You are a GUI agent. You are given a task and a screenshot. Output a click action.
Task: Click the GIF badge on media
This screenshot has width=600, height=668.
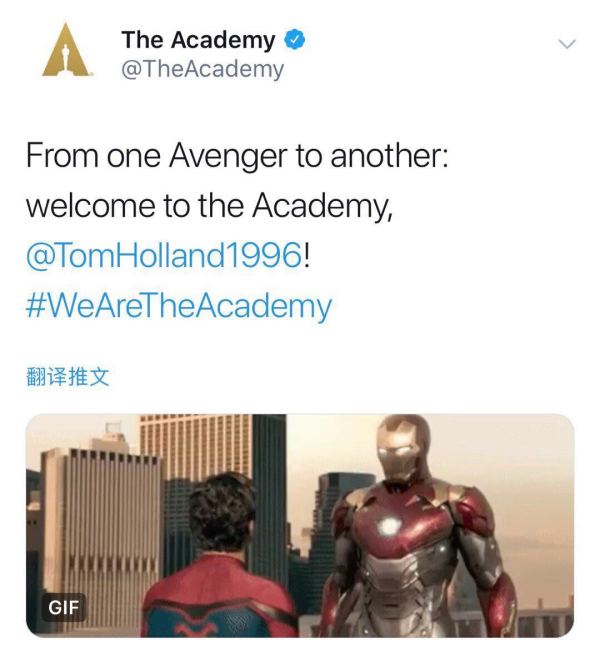63,607
